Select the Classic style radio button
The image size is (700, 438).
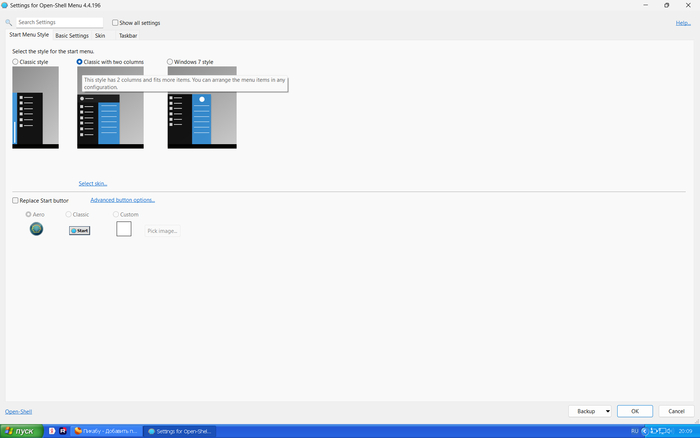[x=15, y=62]
